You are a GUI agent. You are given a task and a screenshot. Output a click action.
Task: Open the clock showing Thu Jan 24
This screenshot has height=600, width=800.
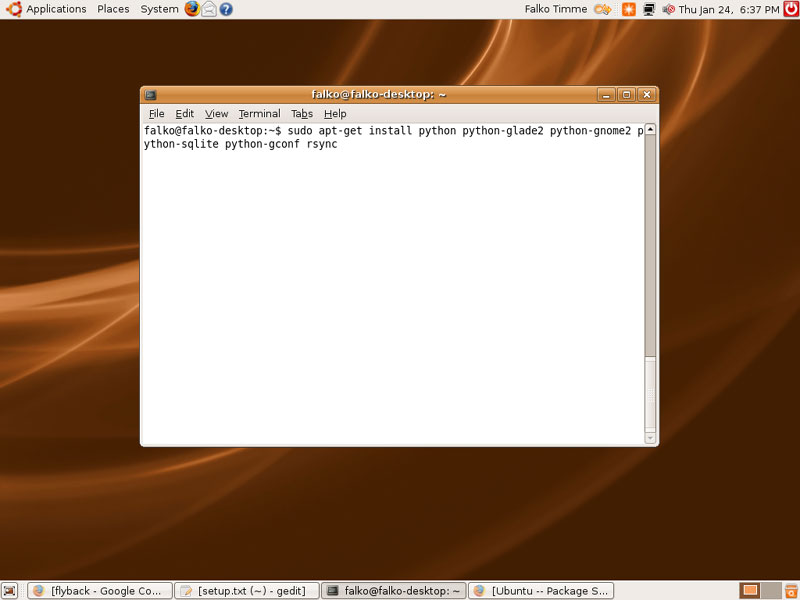click(729, 9)
